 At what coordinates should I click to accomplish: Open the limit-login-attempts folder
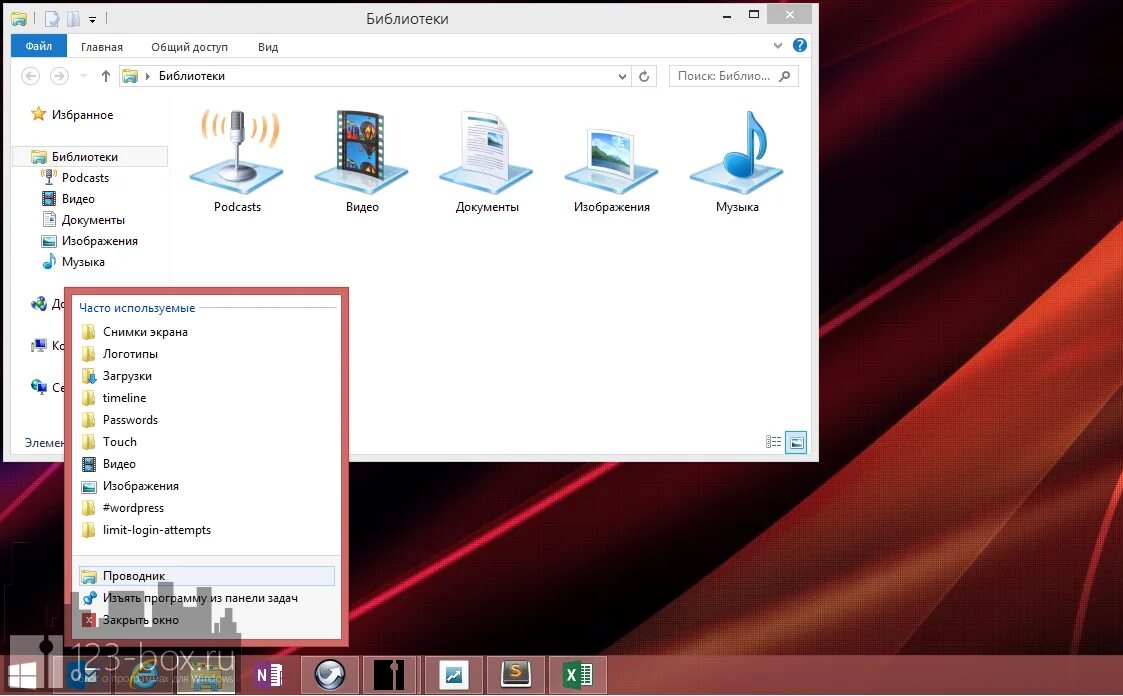[x=158, y=530]
